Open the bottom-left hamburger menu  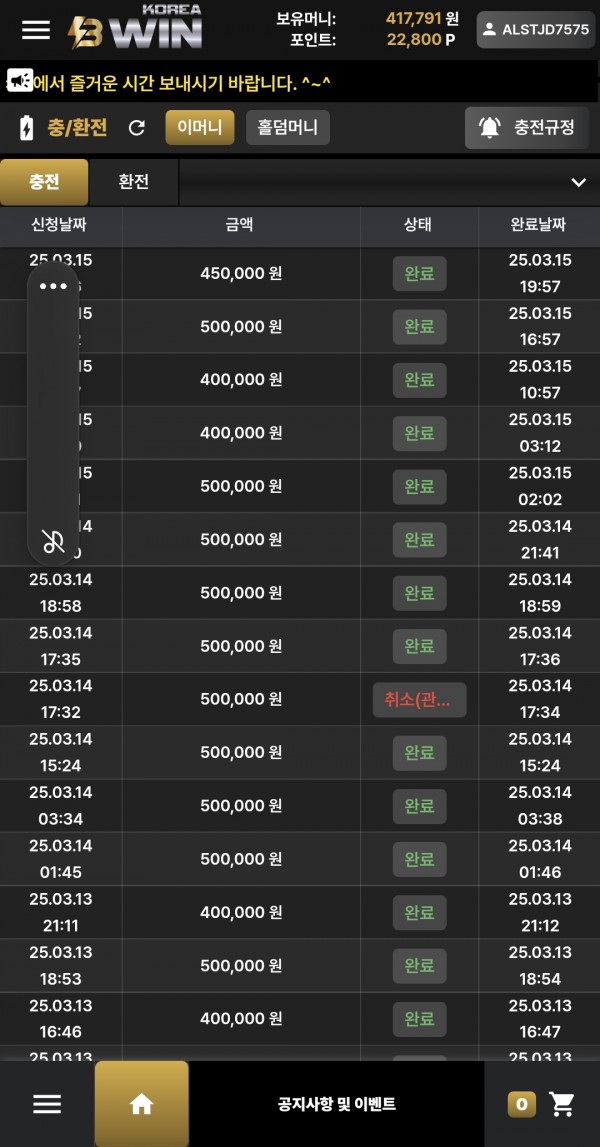pos(47,1104)
